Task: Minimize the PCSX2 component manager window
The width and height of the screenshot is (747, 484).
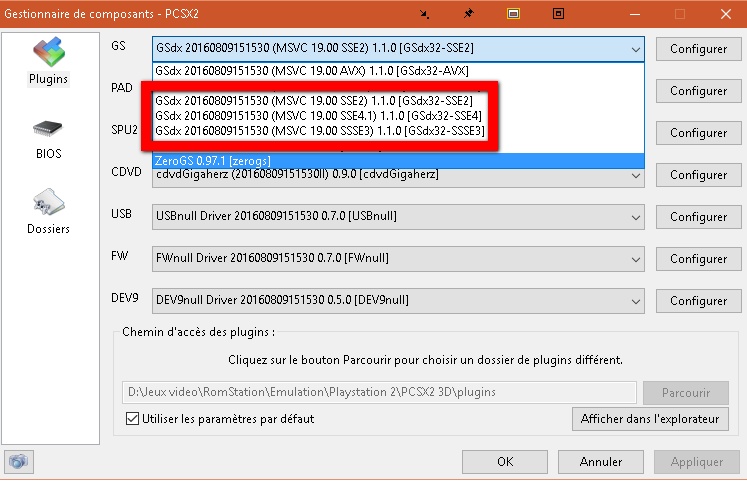Action: (x=635, y=14)
